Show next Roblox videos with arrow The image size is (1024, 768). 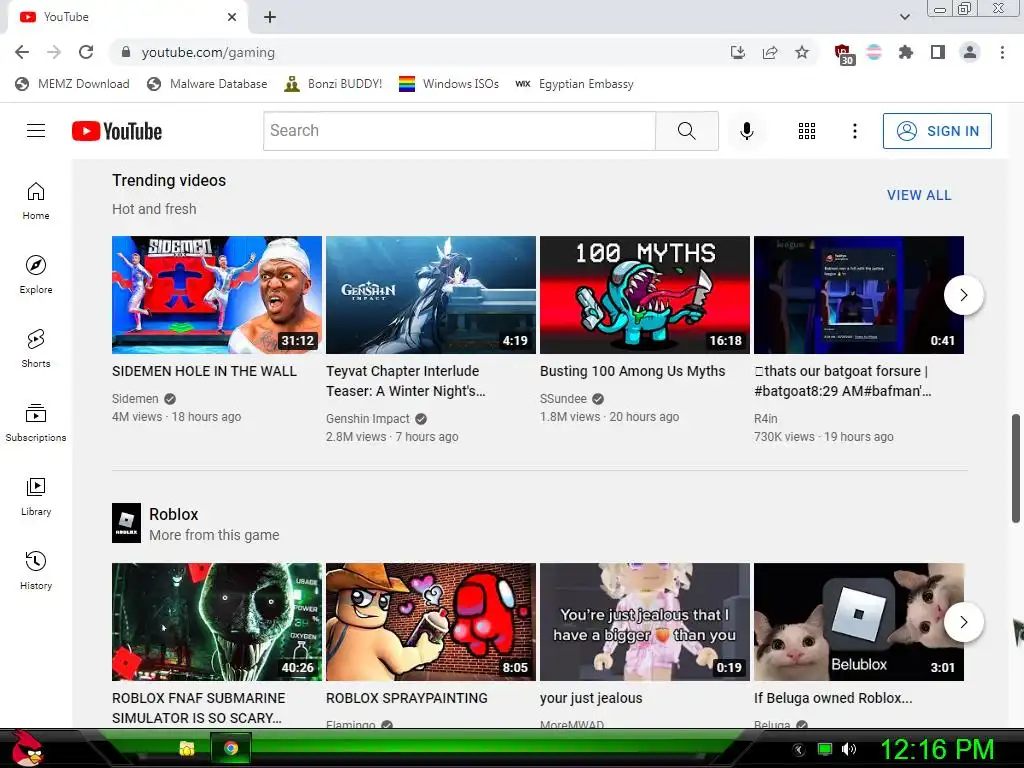963,622
